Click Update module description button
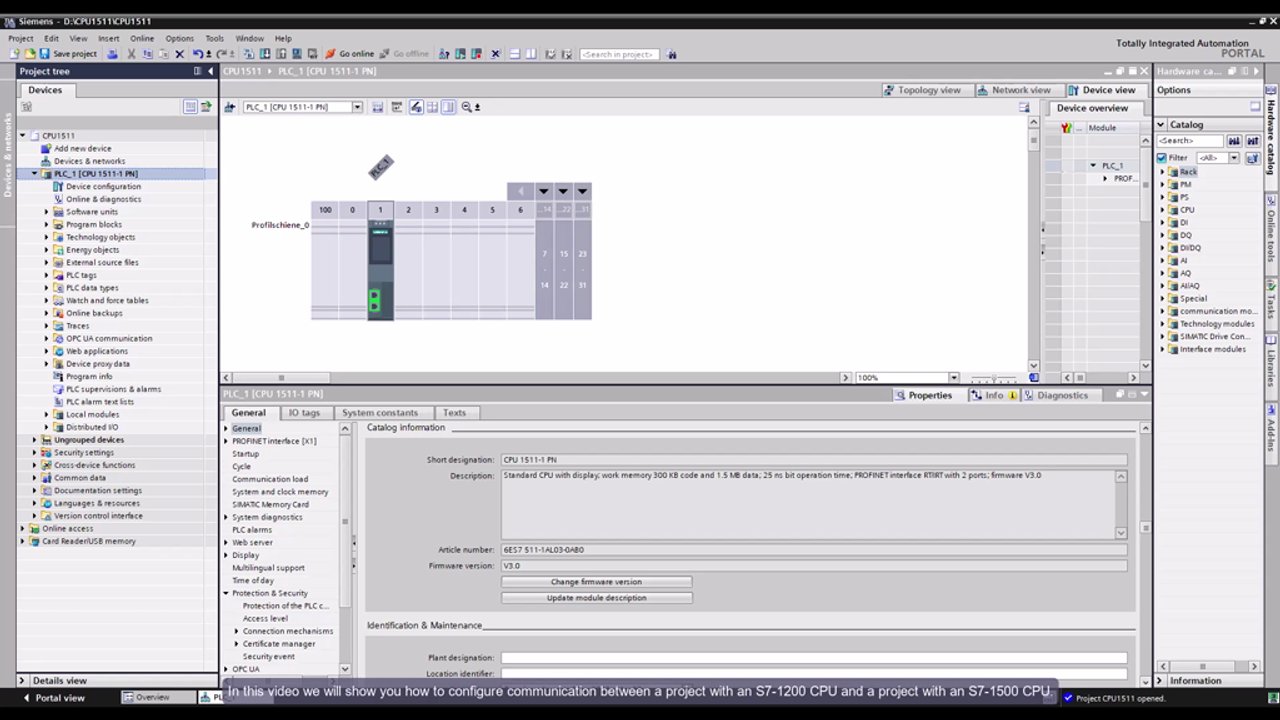 pyautogui.click(x=596, y=598)
